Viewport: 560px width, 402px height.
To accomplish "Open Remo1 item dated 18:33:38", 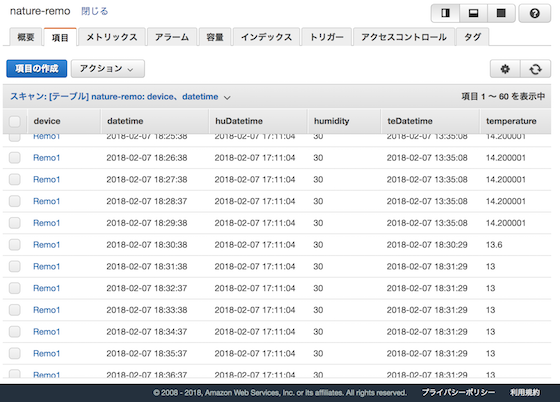I will point(46,310).
